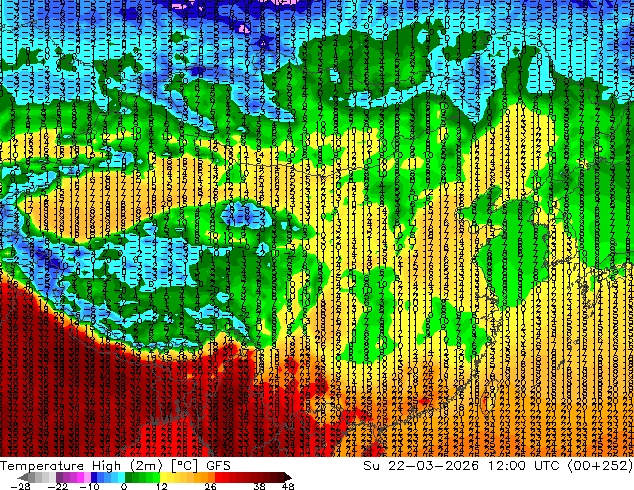Click the 'GFS' model label

(x=218, y=466)
